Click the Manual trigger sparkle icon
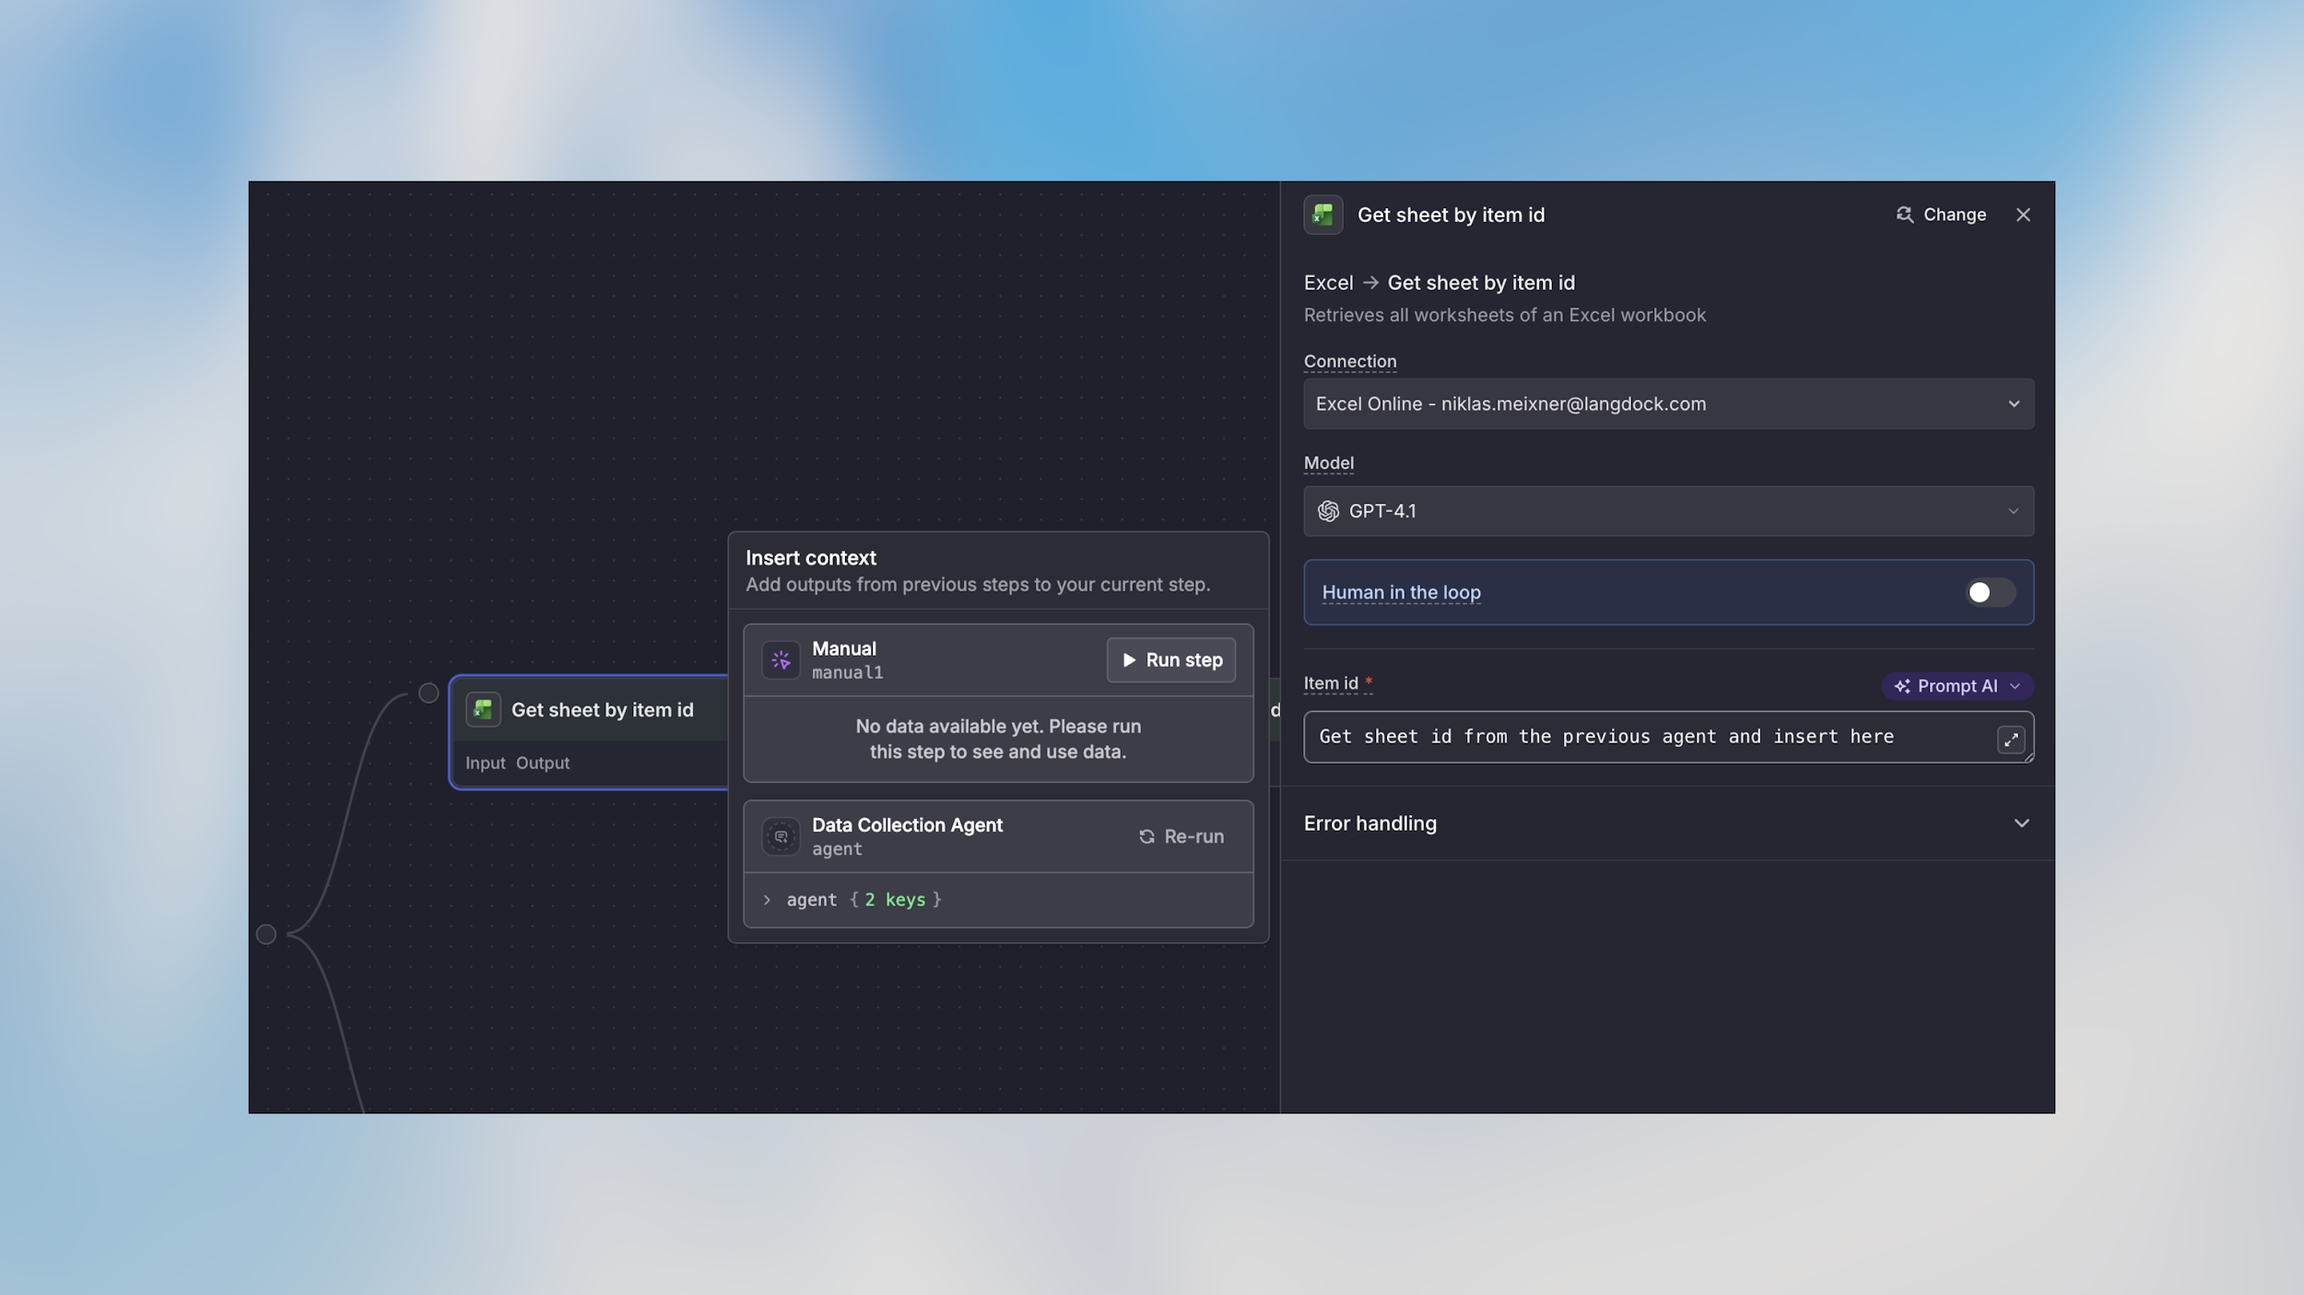2304x1295 pixels. click(781, 660)
